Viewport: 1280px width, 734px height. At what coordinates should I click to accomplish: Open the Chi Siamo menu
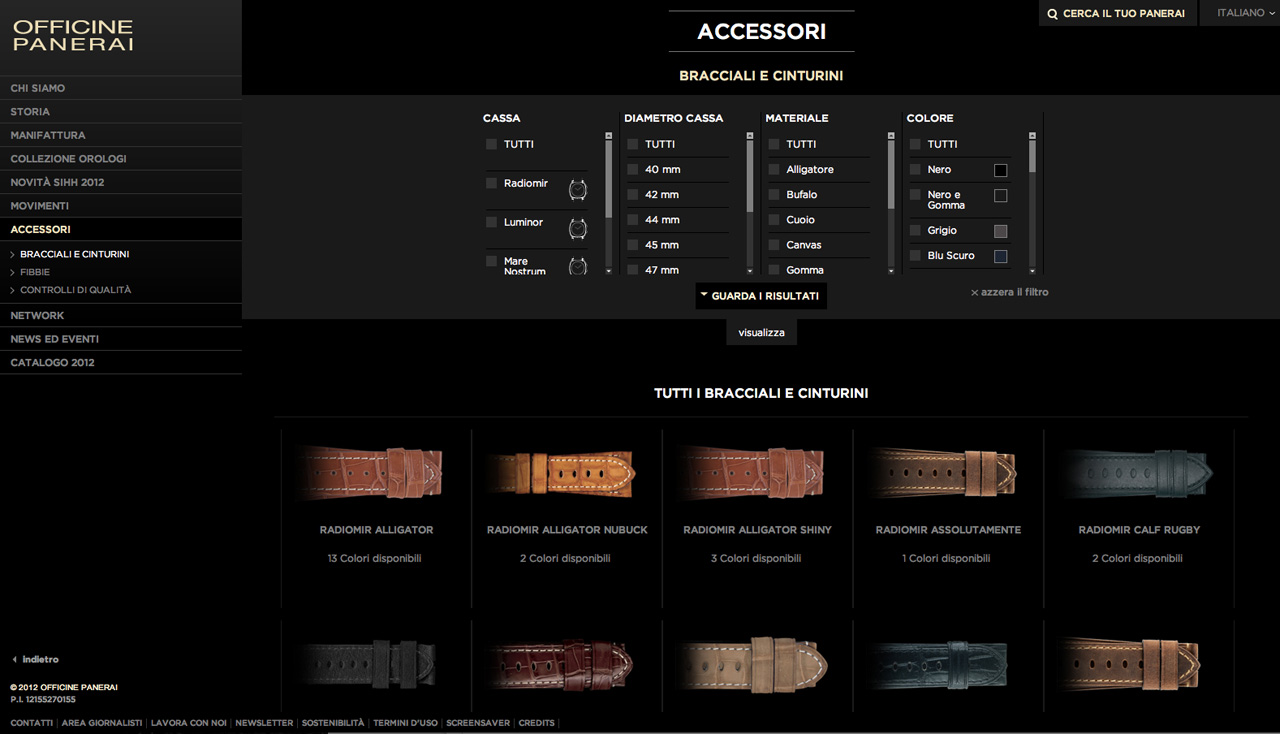point(121,88)
